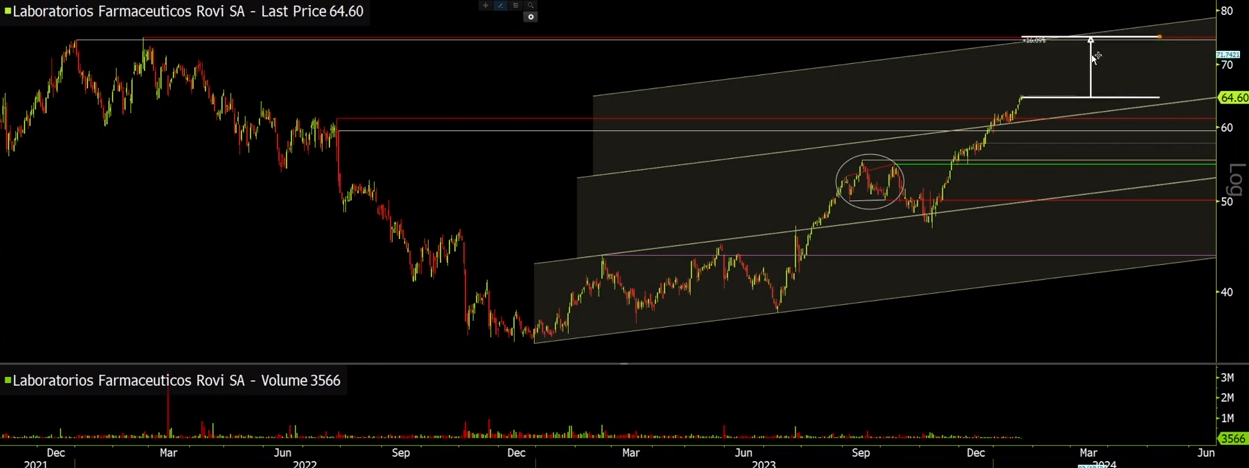1249x468 pixels.
Task: Toggle the highlighted pencil annotate tool
Action: click(501, 5)
